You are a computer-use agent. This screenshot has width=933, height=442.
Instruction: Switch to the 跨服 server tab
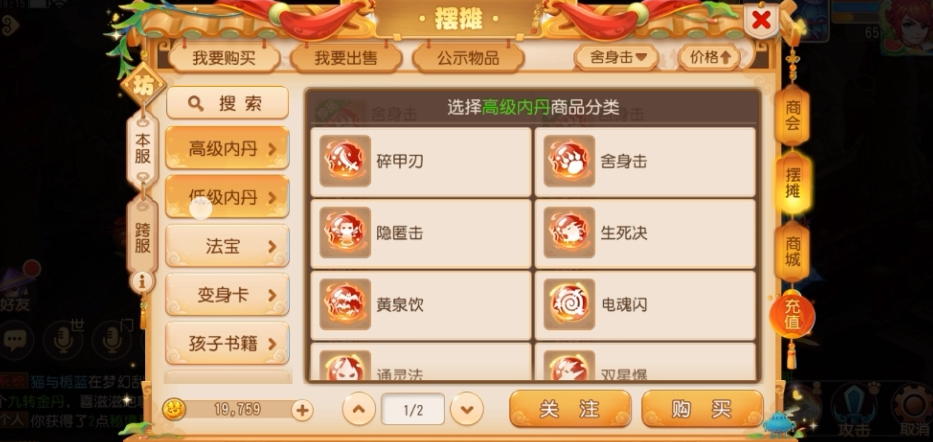pos(142,235)
